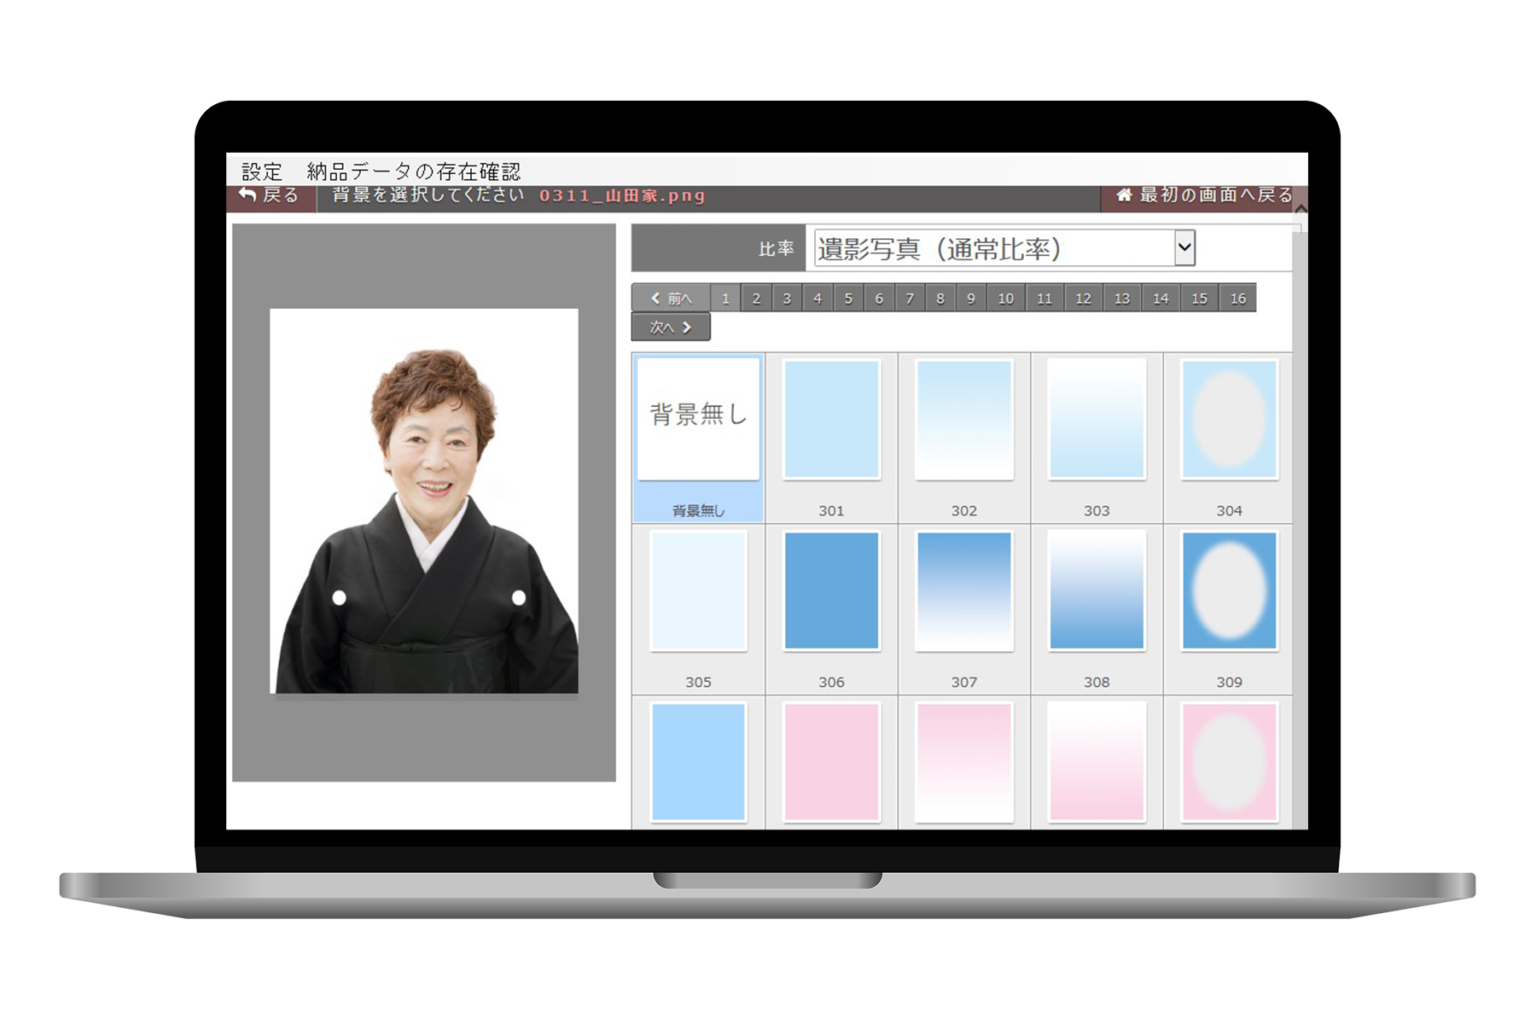Select page 10 in pagination
Viewport: 1536px width, 1024px height.
pos(1005,298)
